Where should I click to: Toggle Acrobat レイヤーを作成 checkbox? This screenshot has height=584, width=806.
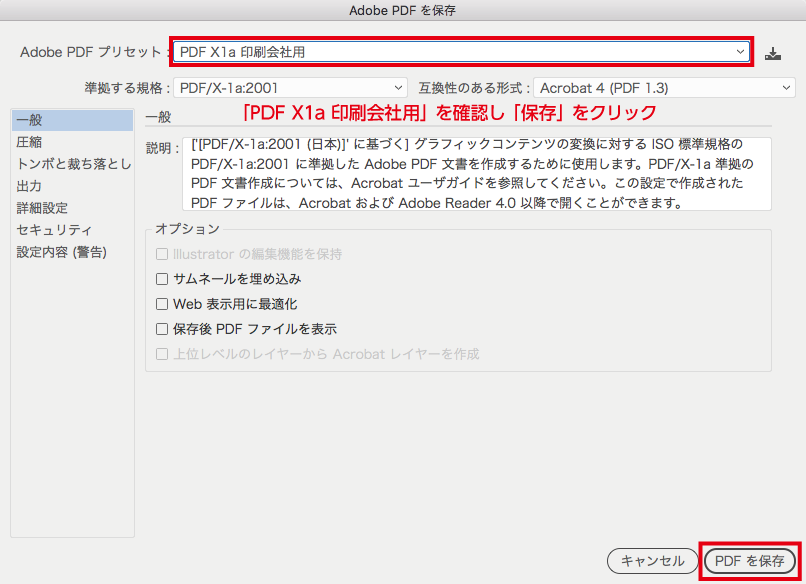(x=162, y=354)
